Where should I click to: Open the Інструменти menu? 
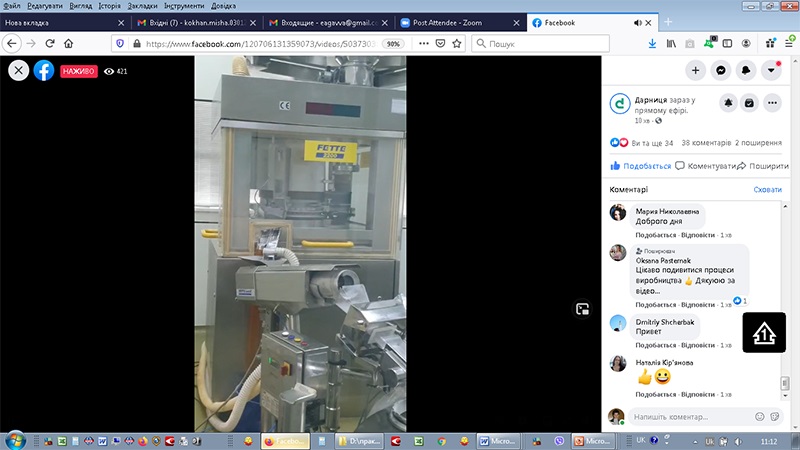[184, 6]
